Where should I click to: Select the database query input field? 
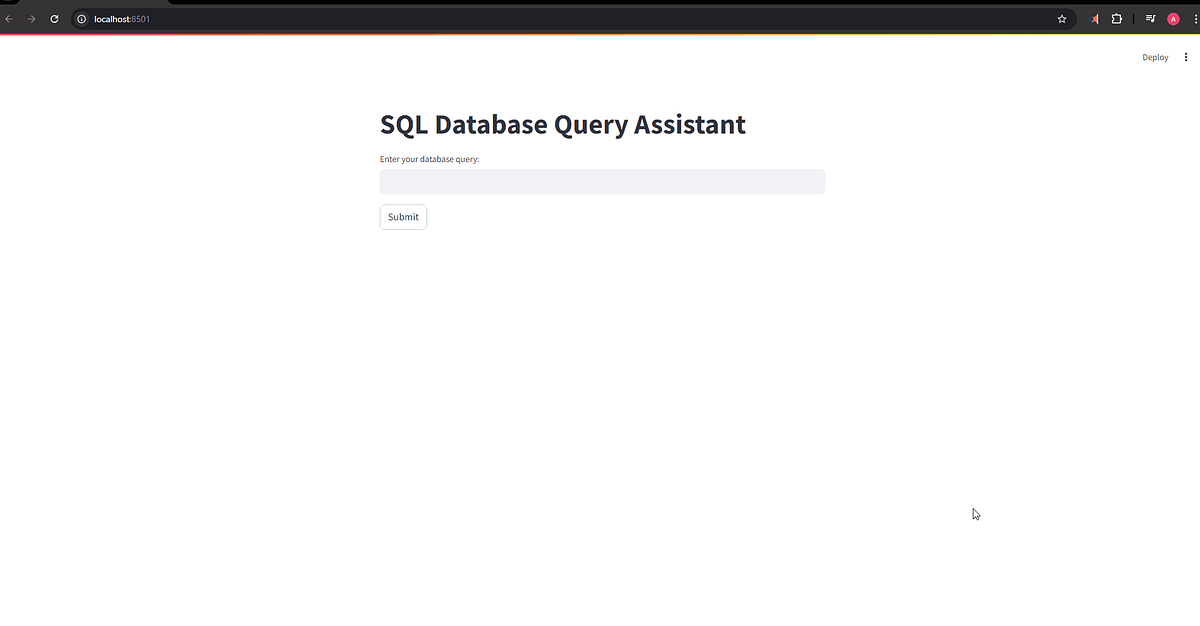602,181
